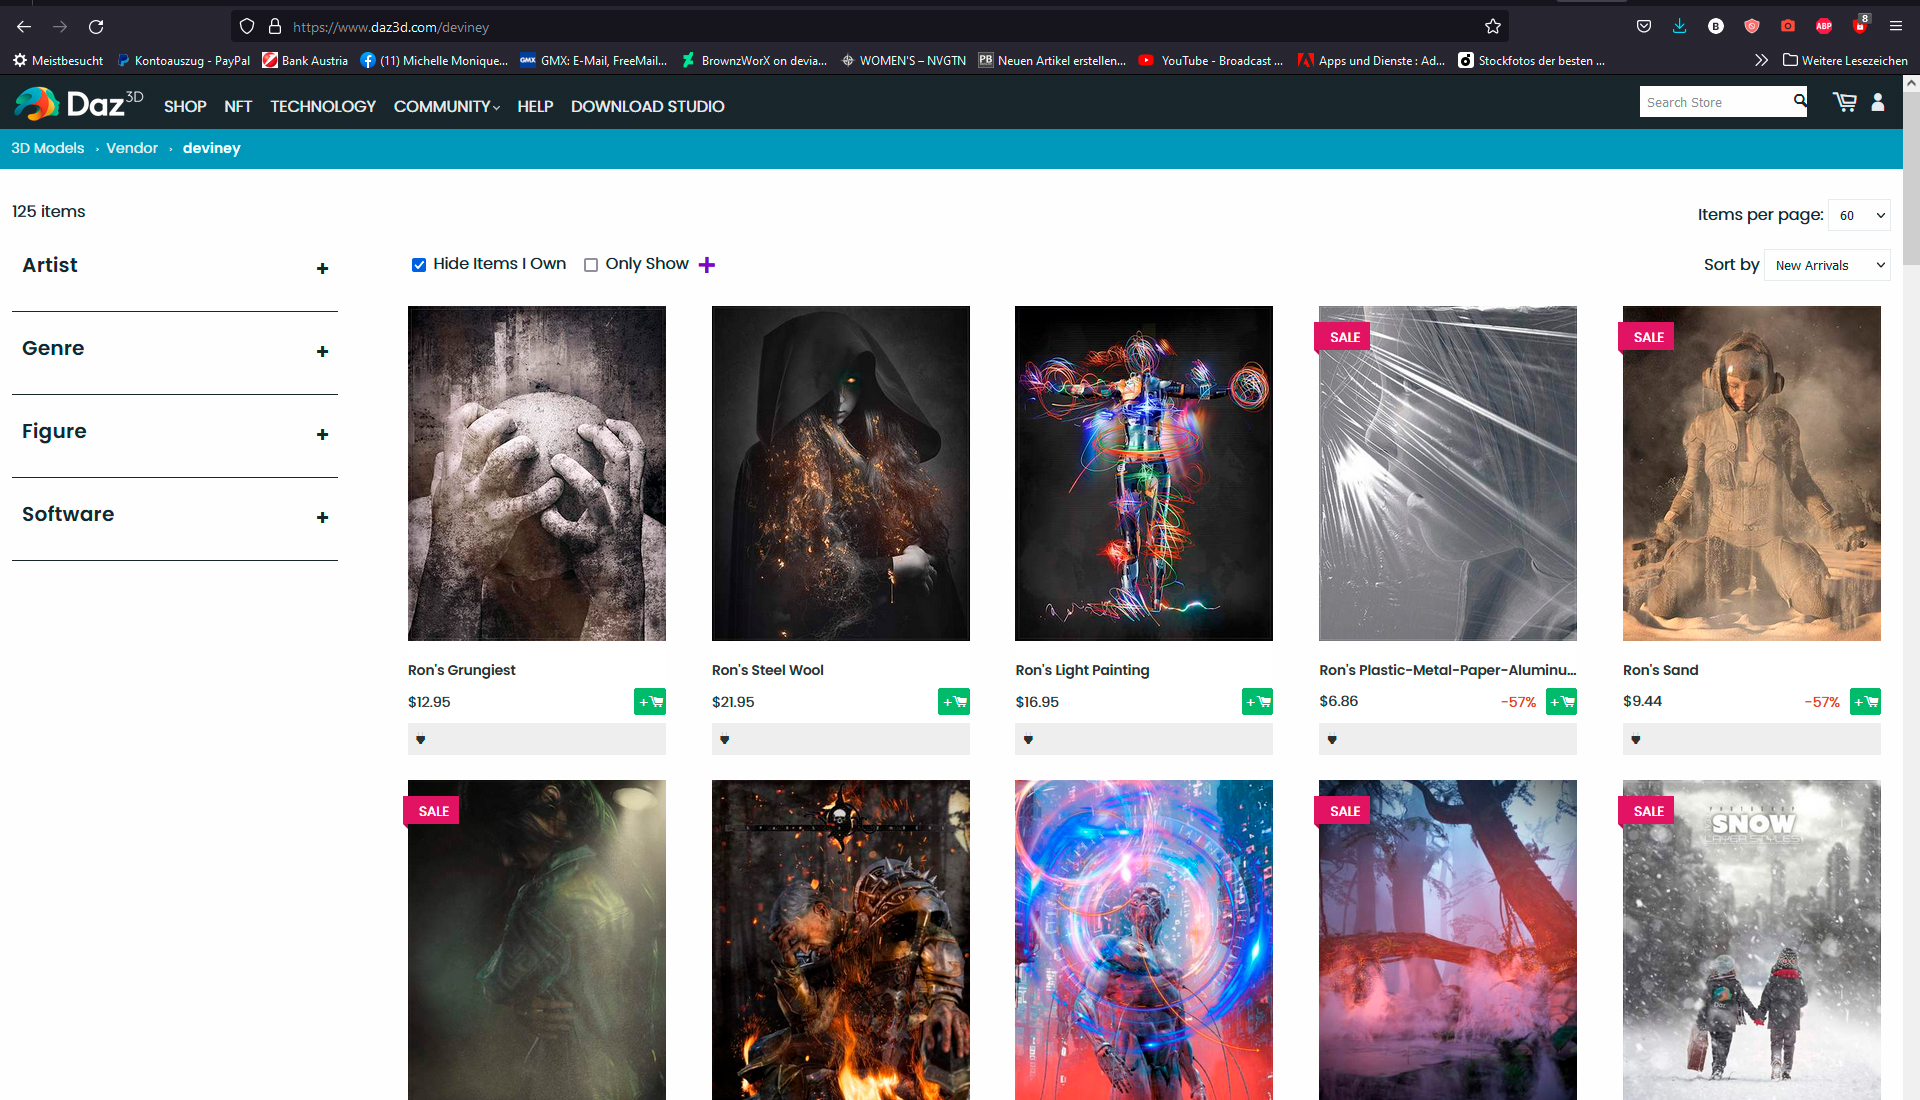Expand the Genre filter section
The height and width of the screenshot is (1100, 1920).
[x=322, y=351]
